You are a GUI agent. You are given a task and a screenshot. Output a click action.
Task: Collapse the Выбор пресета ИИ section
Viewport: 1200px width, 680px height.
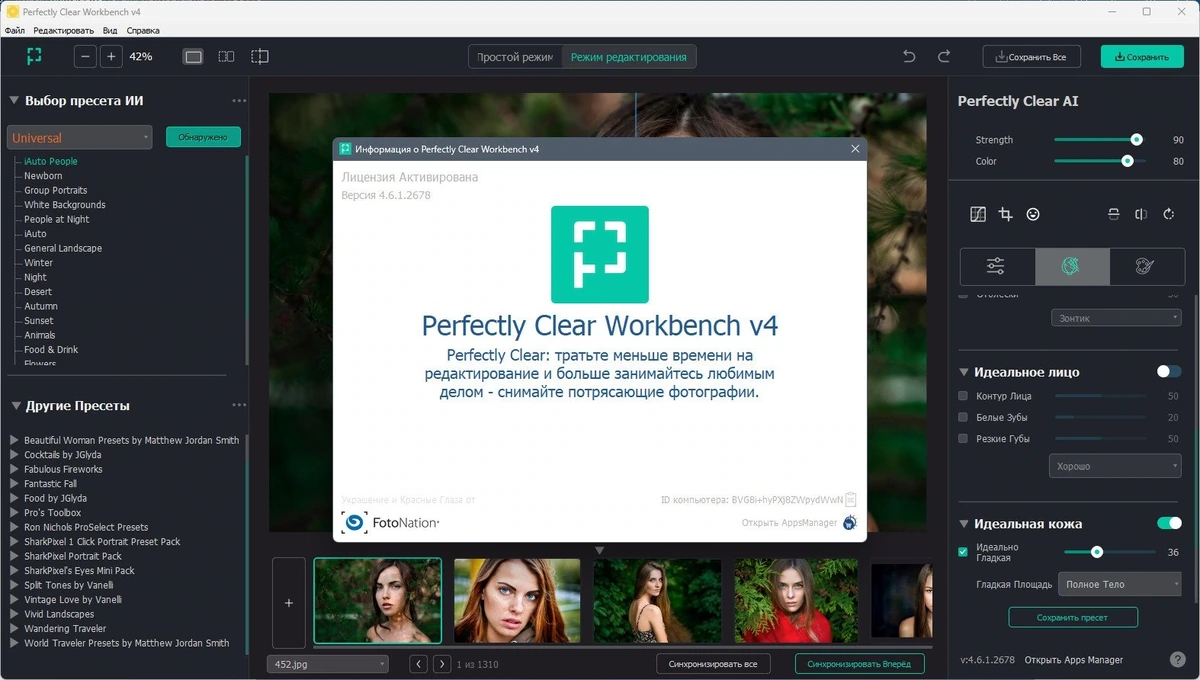14,100
